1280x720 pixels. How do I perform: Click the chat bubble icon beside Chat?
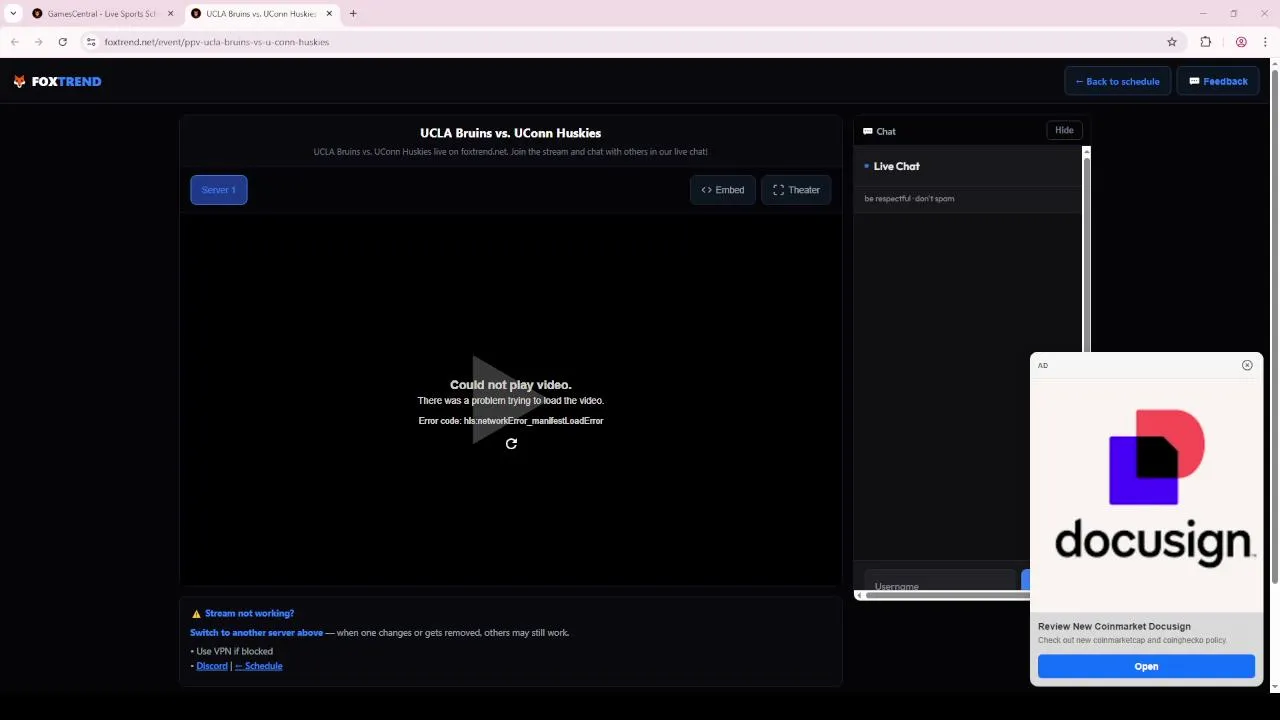[868, 131]
